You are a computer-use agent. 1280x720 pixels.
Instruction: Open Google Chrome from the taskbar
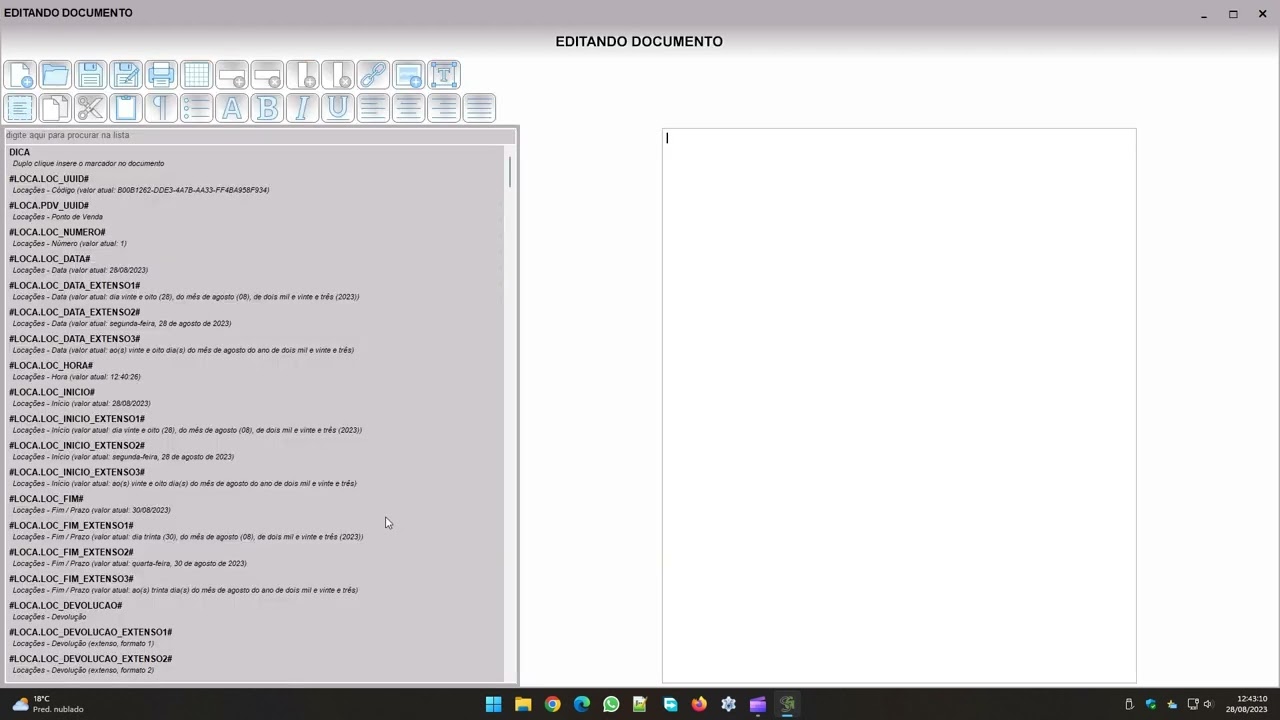pos(552,704)
